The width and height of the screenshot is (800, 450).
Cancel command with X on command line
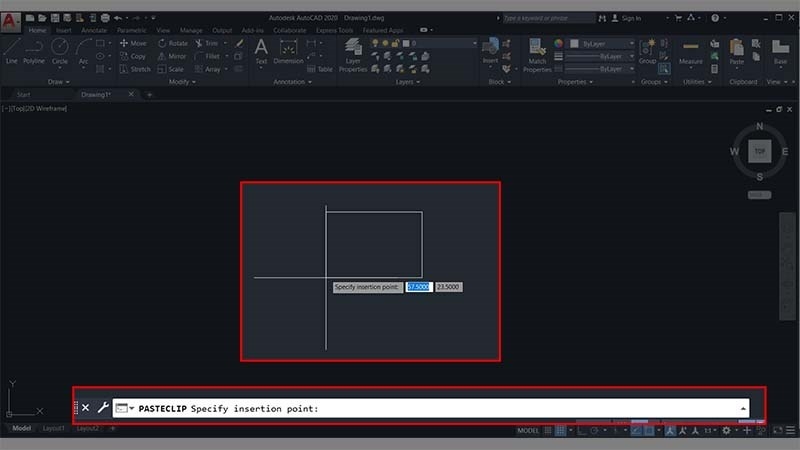click(85, 407)
